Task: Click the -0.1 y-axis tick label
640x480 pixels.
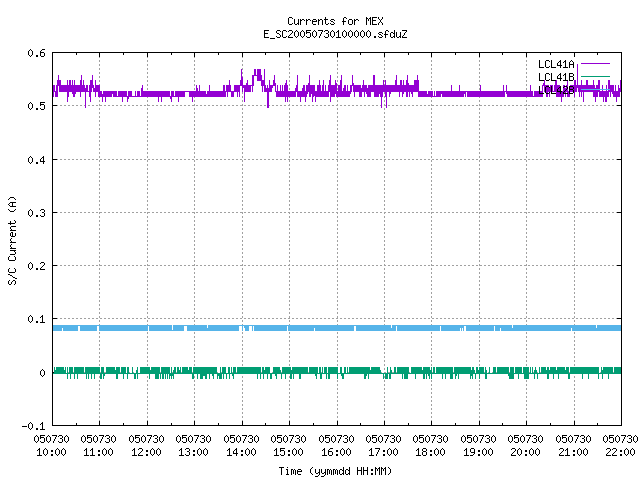Action: (33, 426)
